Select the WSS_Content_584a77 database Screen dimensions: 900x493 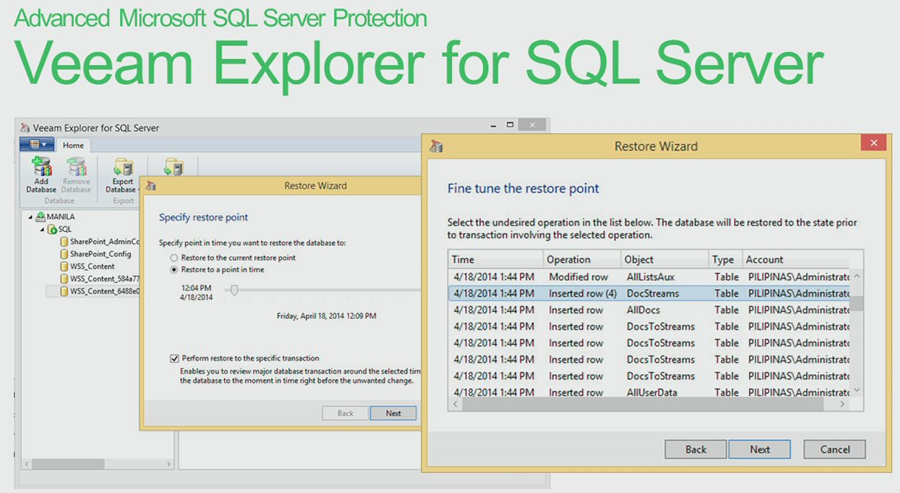coord(104,278)
